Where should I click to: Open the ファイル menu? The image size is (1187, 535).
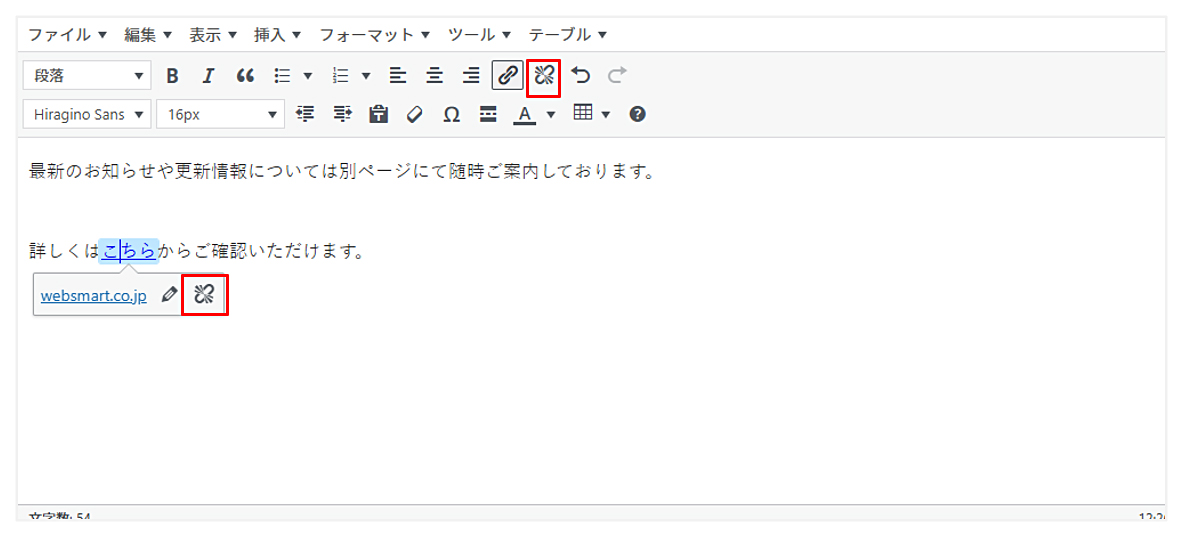[x=67, y=34]
